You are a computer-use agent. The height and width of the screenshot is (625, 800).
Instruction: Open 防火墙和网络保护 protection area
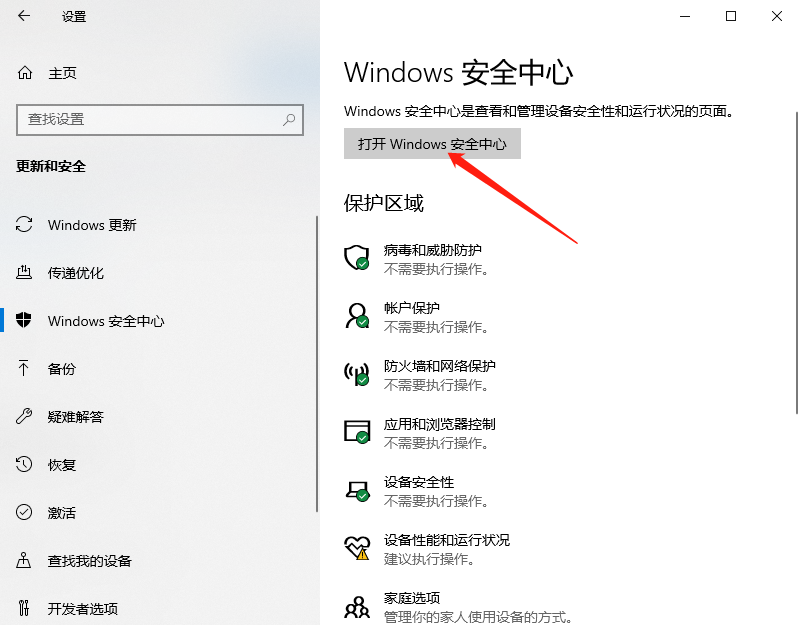(439, 366)
